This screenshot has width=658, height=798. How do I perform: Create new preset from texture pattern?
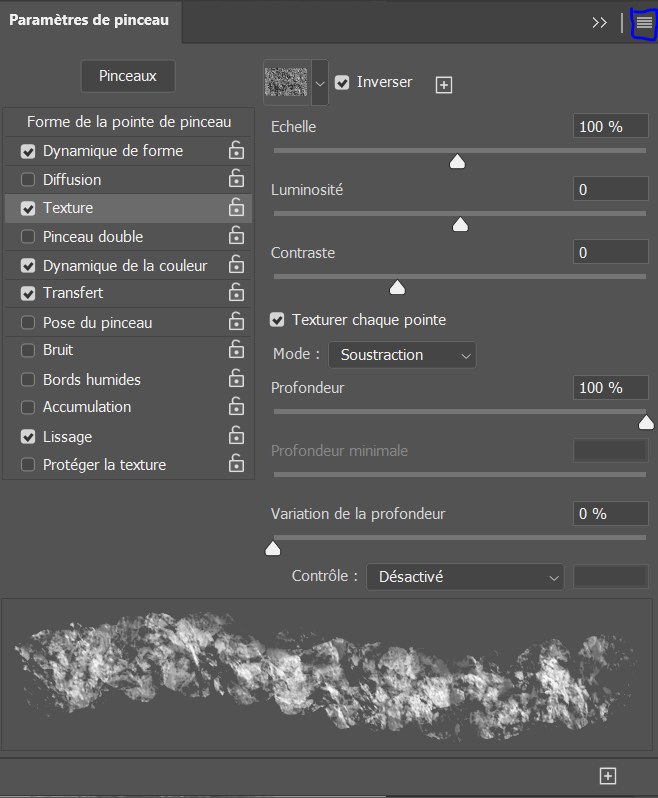(x=444, y=85)
